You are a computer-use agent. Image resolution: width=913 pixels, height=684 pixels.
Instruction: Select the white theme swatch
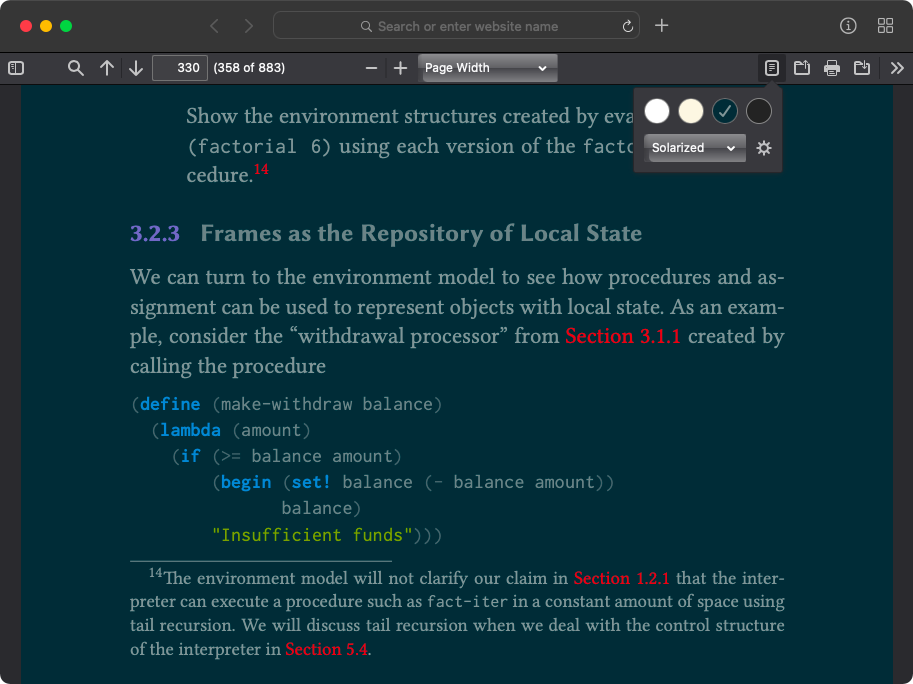click(657, 111)
